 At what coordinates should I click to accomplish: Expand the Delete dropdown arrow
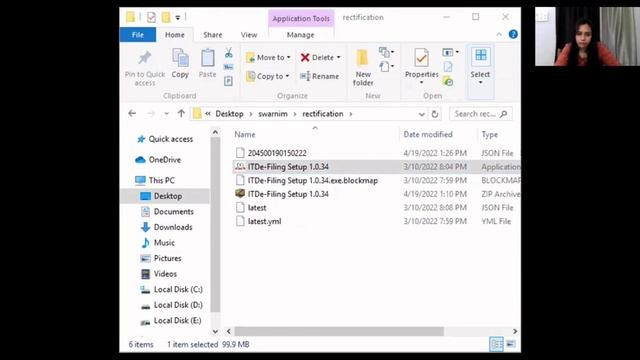tap(338, 58)
